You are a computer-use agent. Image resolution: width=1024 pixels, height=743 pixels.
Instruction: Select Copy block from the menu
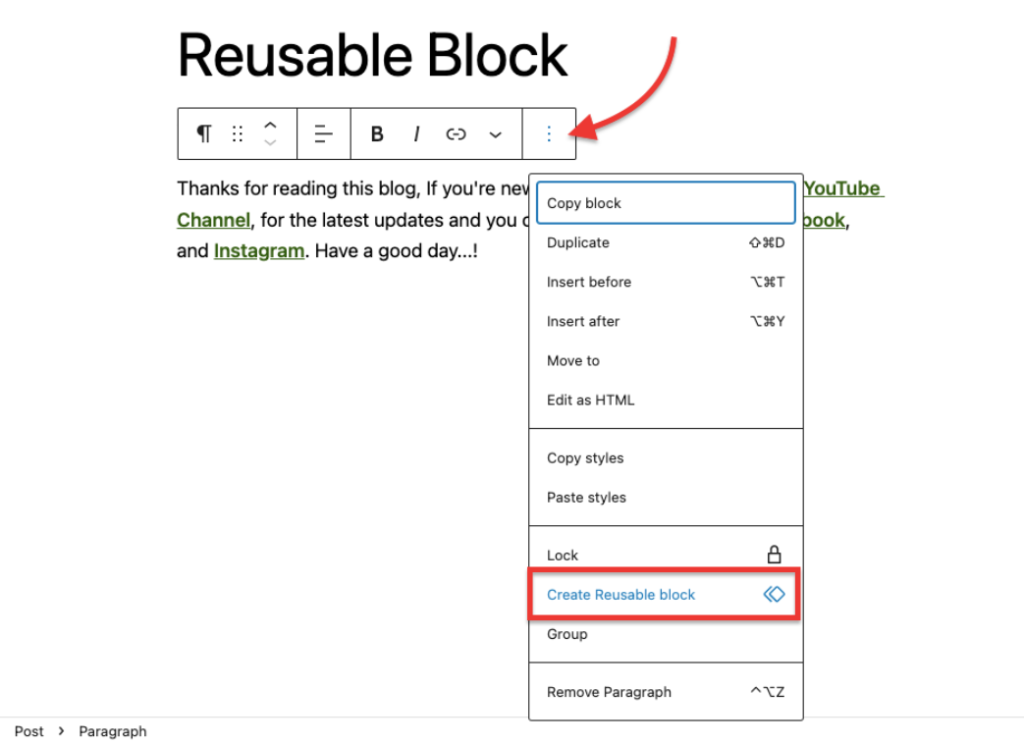(x=665, y=203)
